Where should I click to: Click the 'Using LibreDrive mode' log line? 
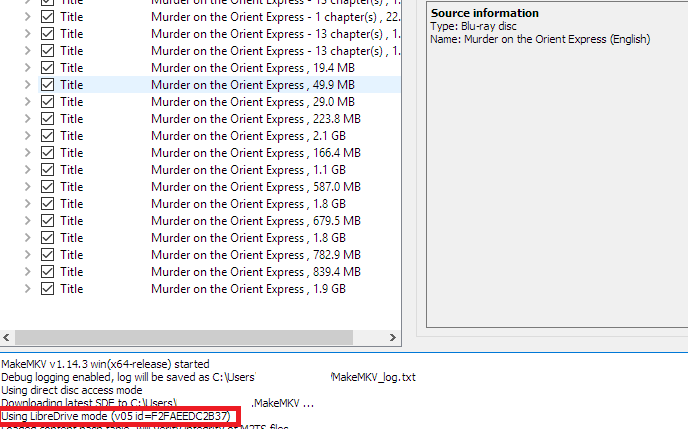pos(116,416)
